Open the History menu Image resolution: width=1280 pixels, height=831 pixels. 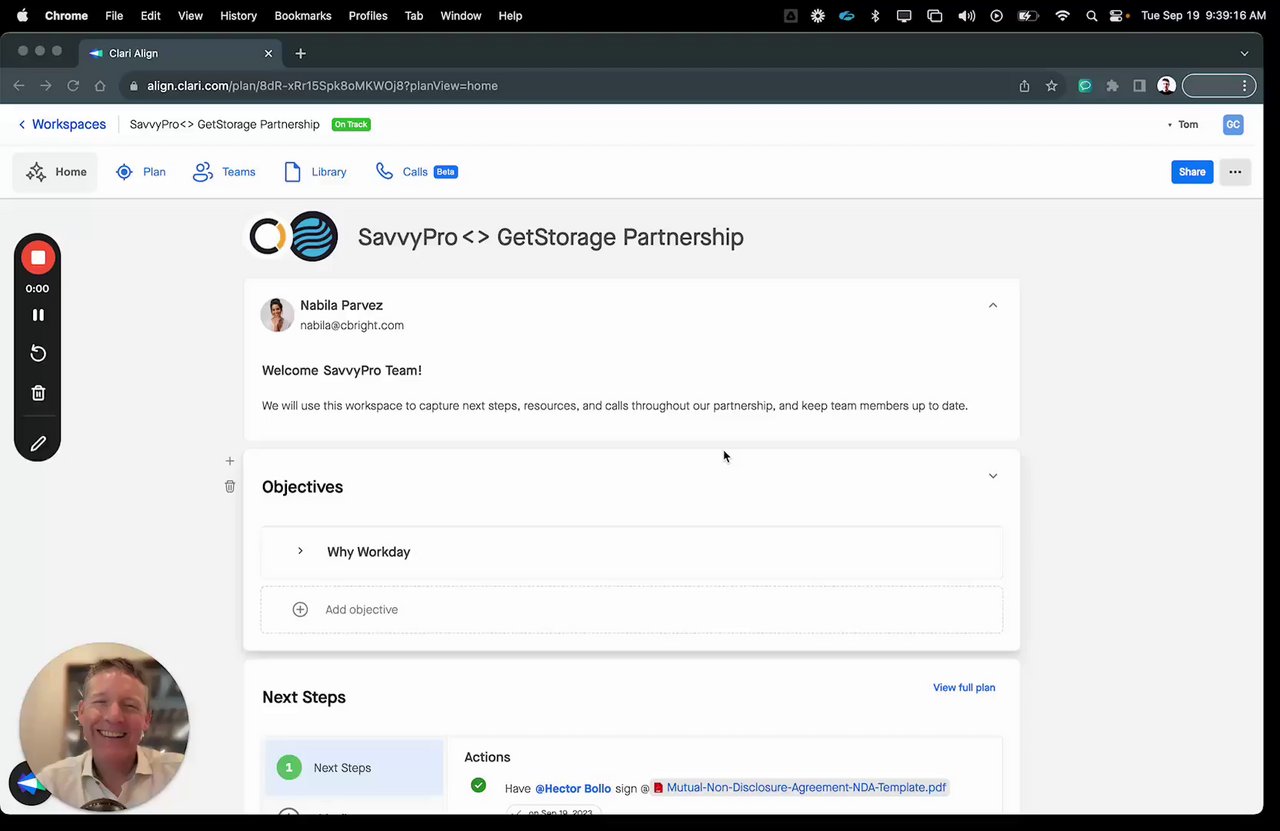[x=238, y=15]
